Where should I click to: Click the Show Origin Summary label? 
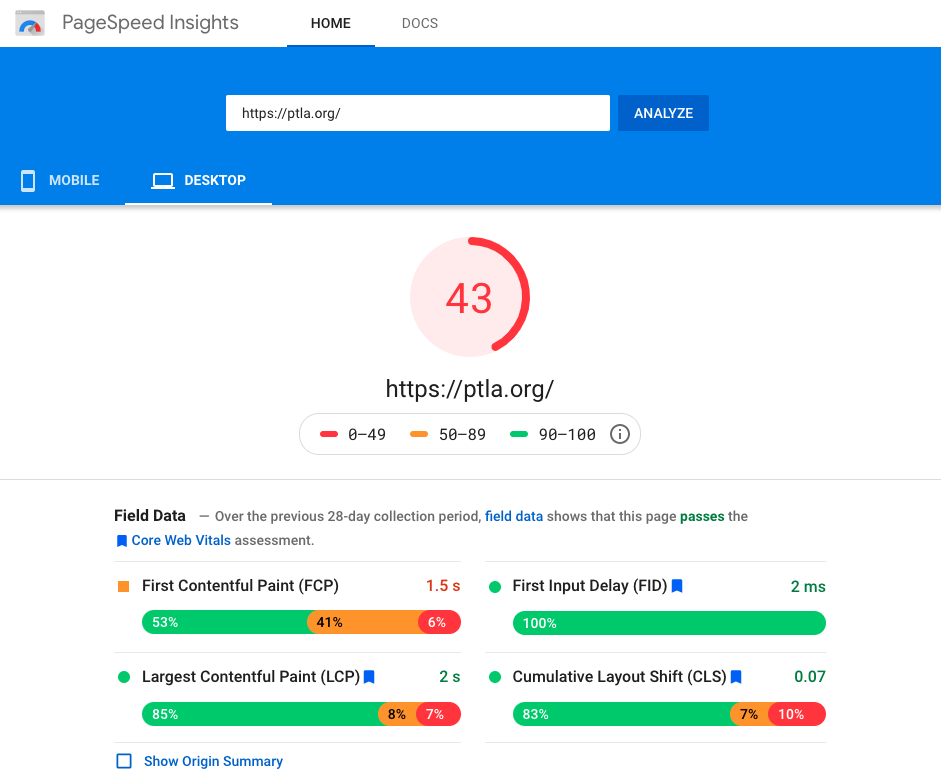[213, 761]
